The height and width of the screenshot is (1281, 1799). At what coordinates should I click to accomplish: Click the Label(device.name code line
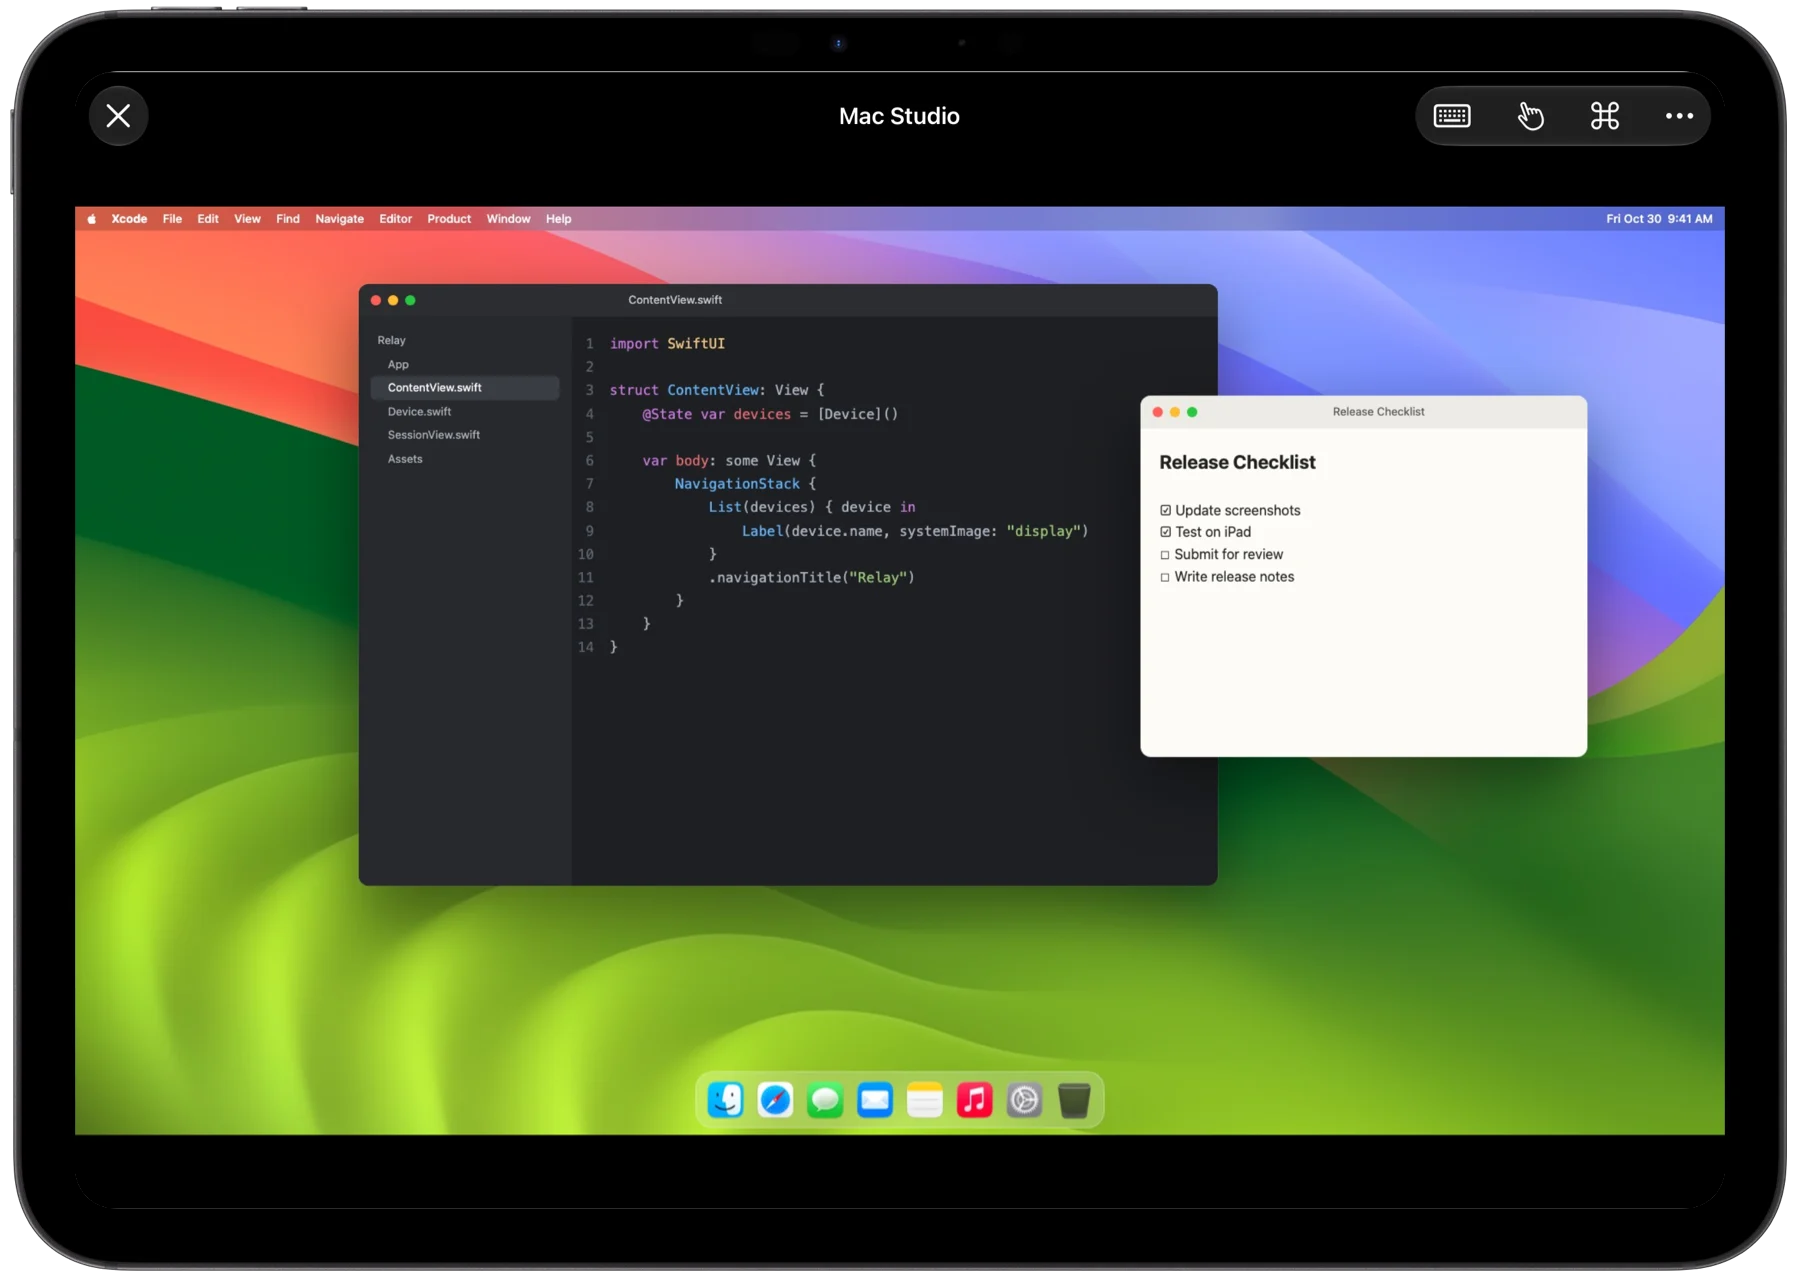click(915, 532)
